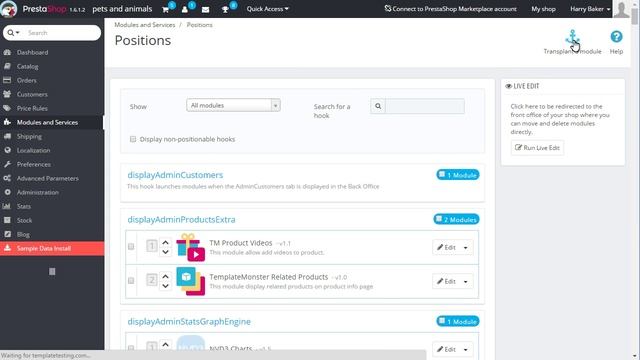The height and width of the screenshot is (360, 640).
Task: Move TemplateMonster Related Products down with arrow
Action: click(x=165, y=286)
